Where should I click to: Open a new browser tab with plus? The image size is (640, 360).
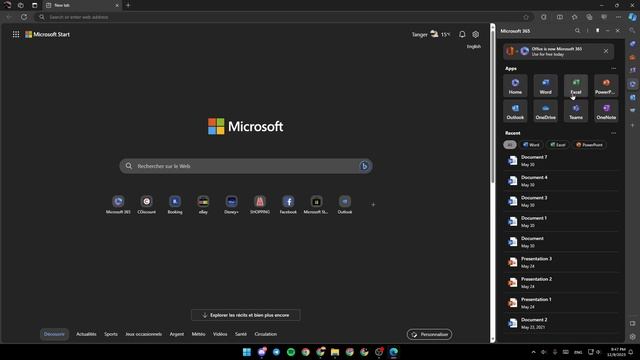(x=128, y=5)
